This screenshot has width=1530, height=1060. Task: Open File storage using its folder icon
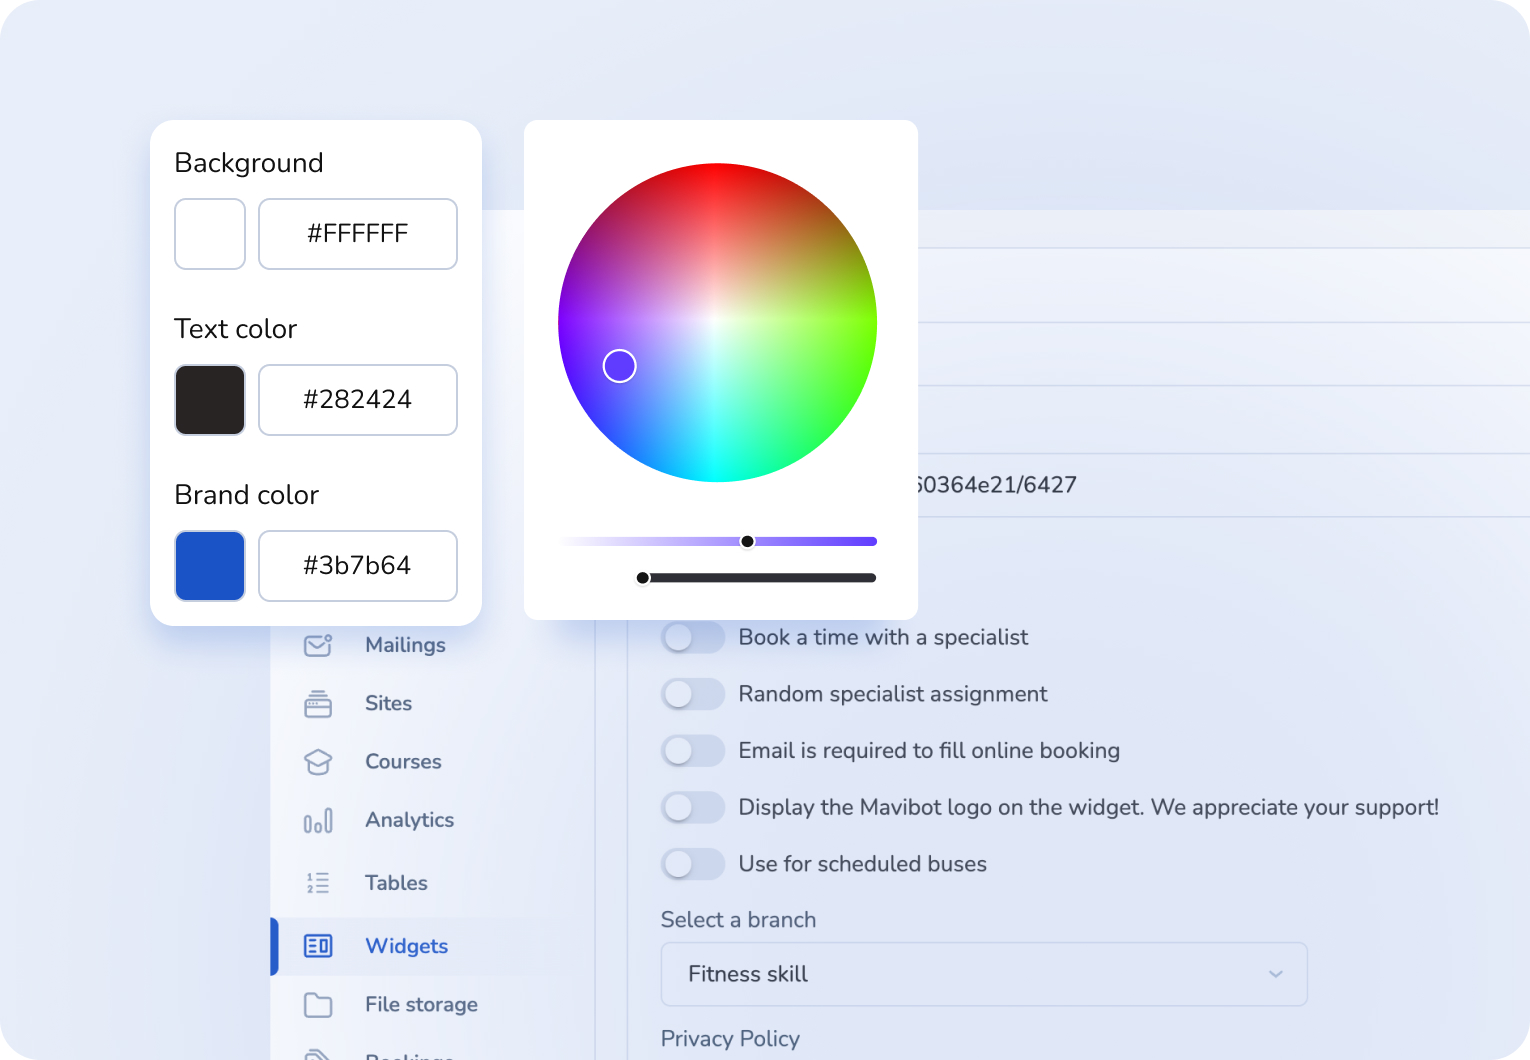point(318,1004)
